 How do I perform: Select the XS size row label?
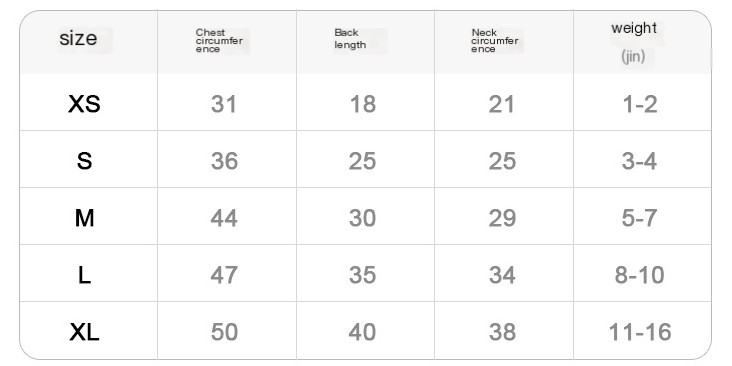[84, 104]
